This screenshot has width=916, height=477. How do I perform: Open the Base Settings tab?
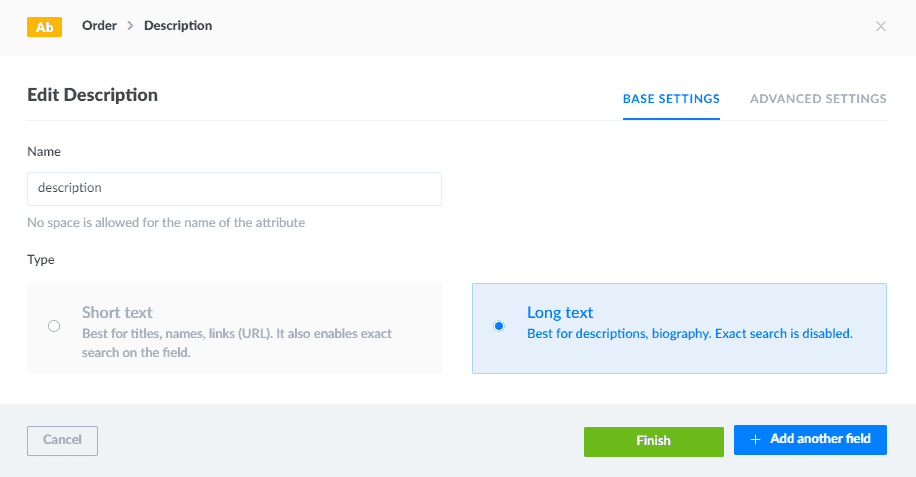671,99
